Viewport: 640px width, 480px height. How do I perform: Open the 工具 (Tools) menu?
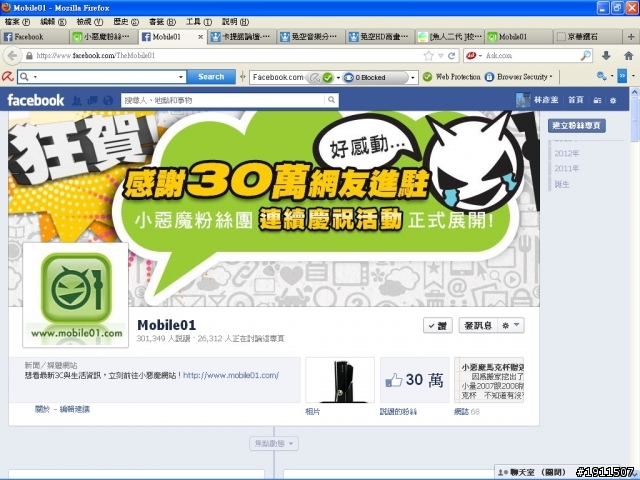(x=198, y=22)
